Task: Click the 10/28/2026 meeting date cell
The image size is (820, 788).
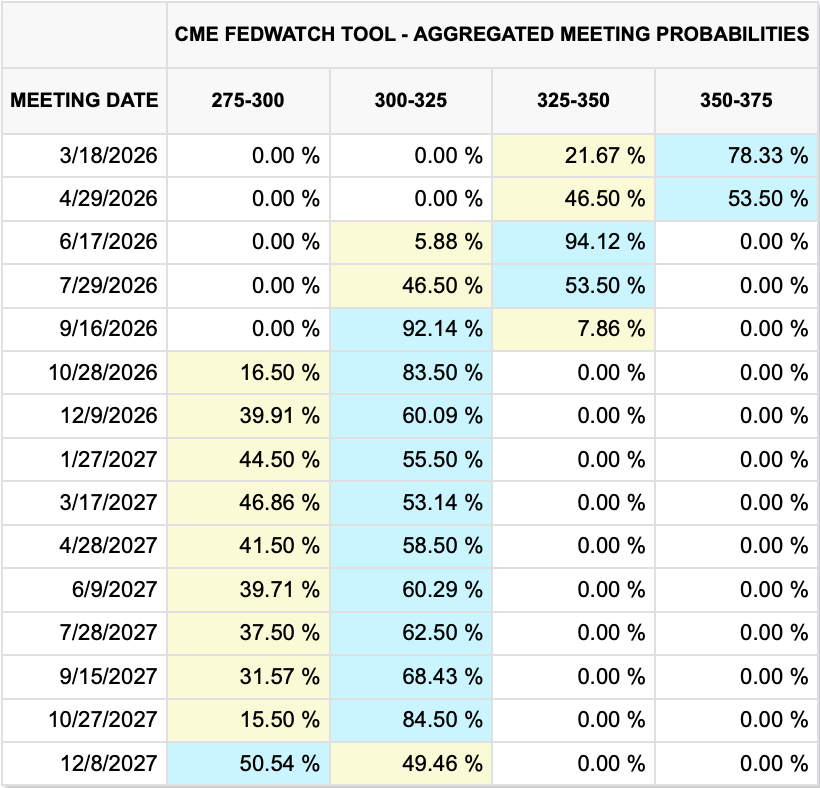Action: 84,373
